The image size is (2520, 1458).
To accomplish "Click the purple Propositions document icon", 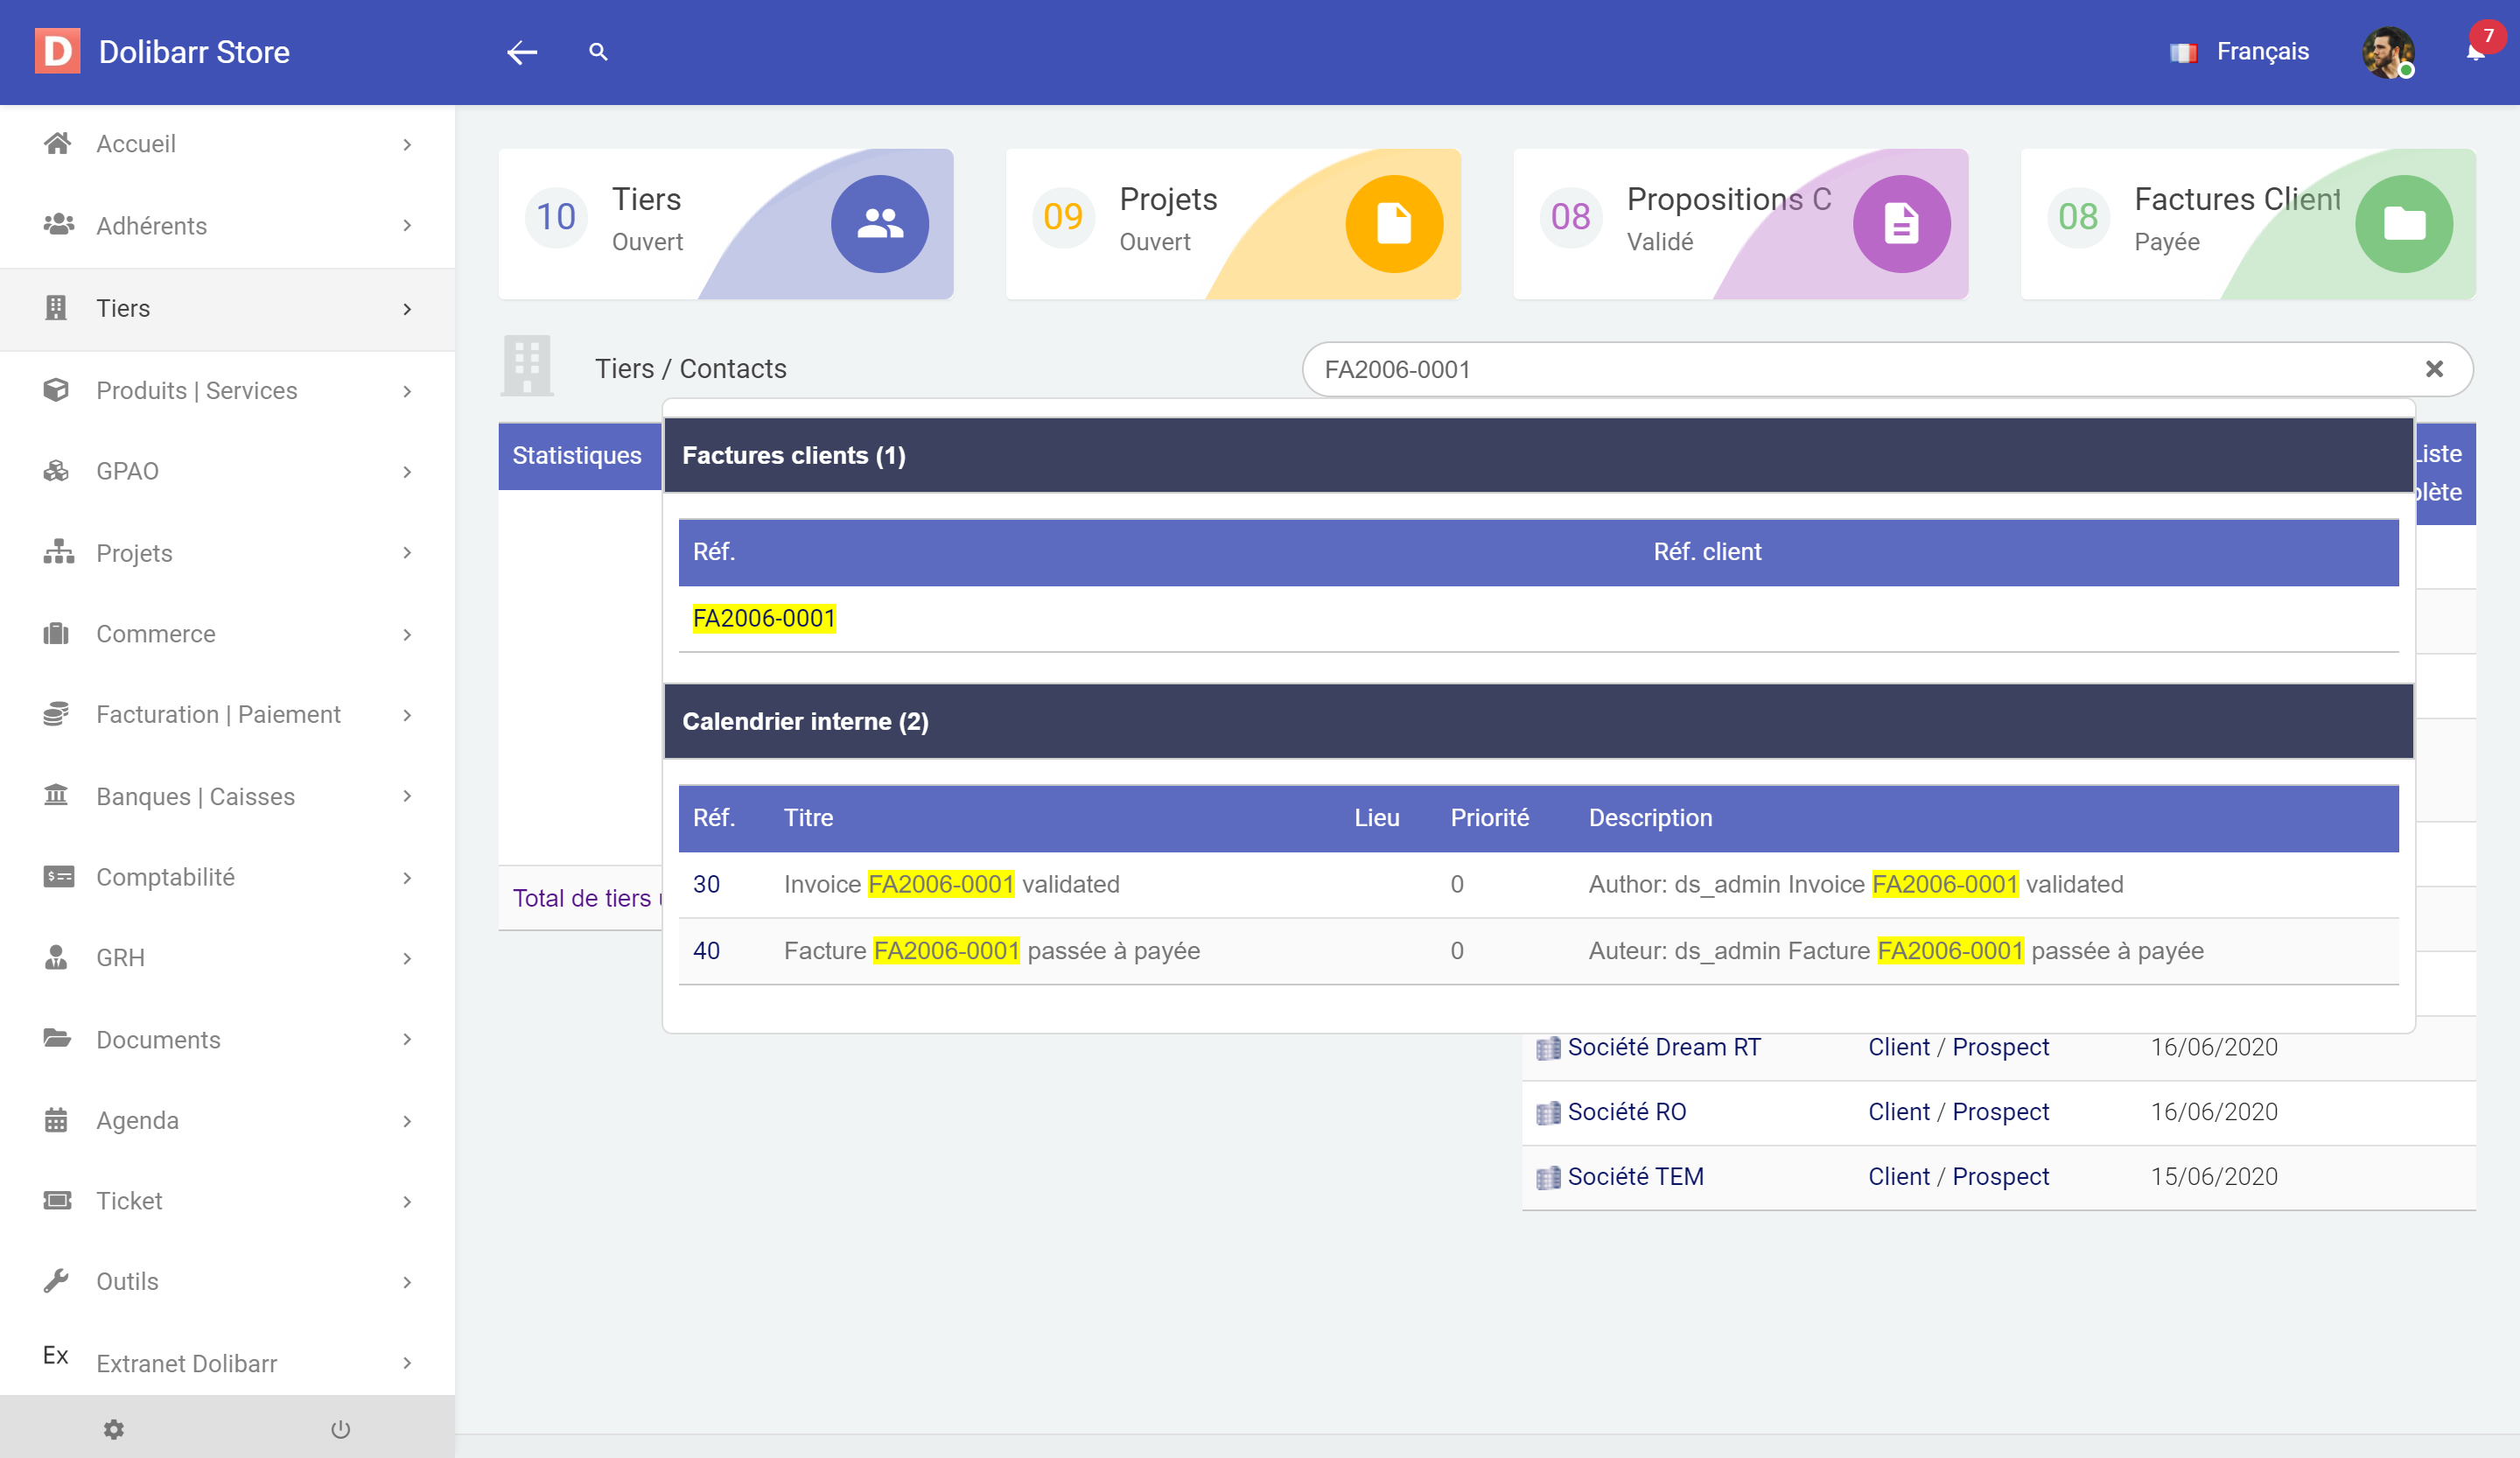I will [x=1901, y=223].
